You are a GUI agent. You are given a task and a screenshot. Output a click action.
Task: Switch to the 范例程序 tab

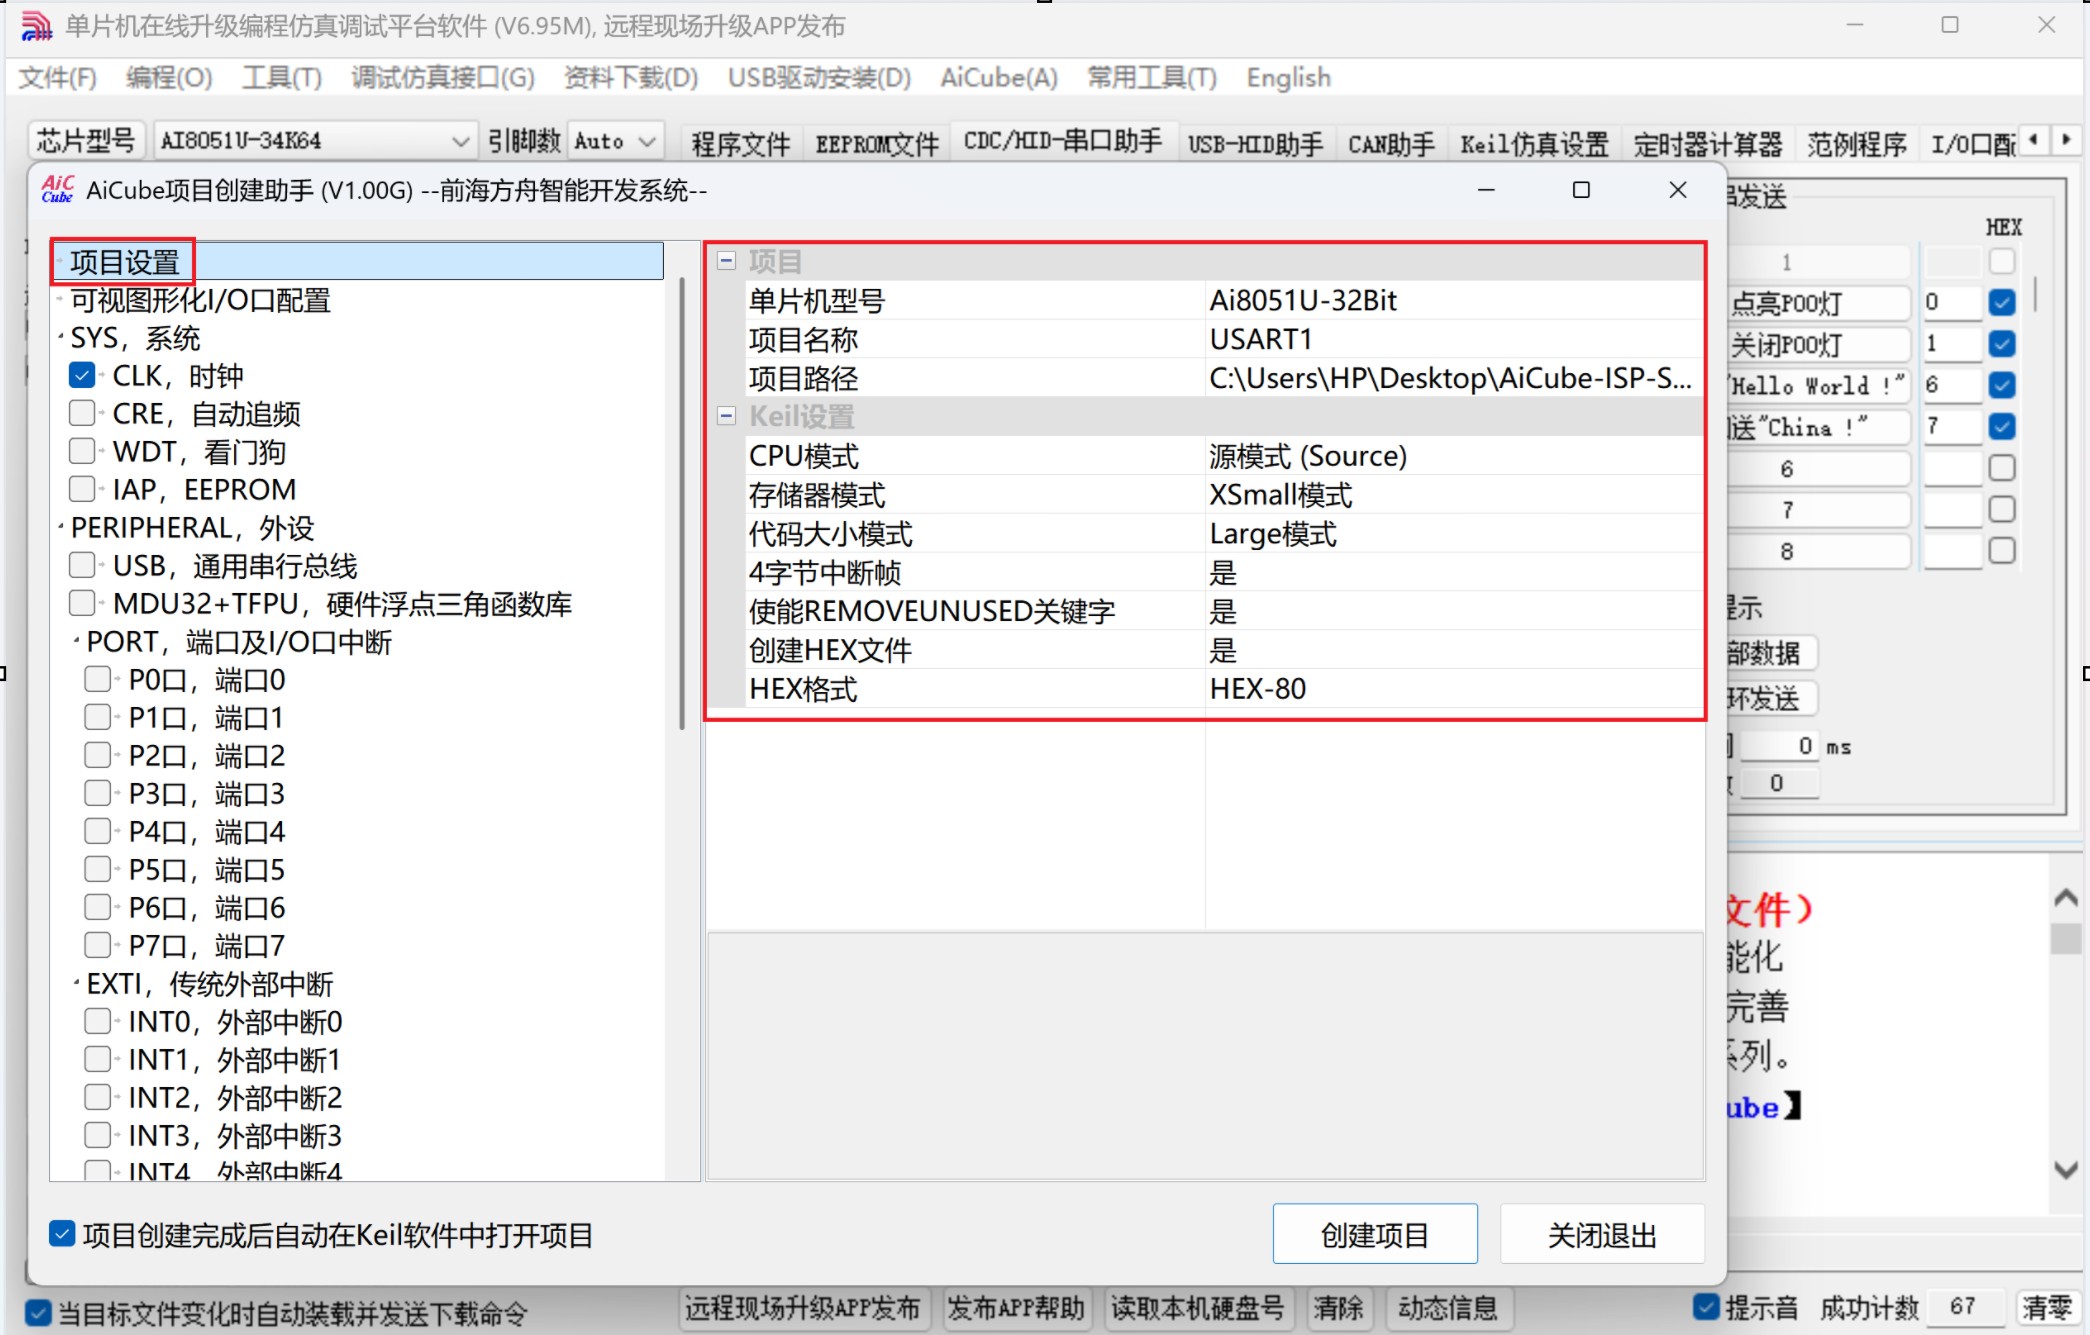pos(1856,144)
